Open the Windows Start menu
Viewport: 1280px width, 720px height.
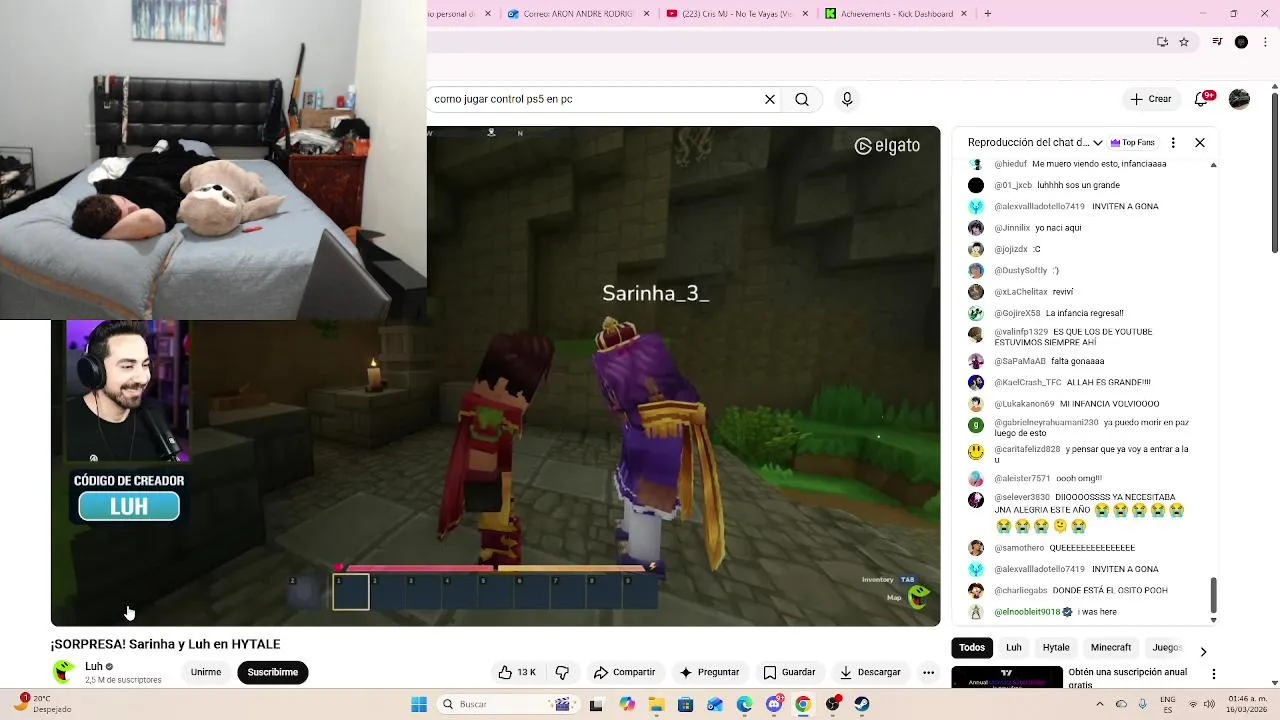click(419, 704)
